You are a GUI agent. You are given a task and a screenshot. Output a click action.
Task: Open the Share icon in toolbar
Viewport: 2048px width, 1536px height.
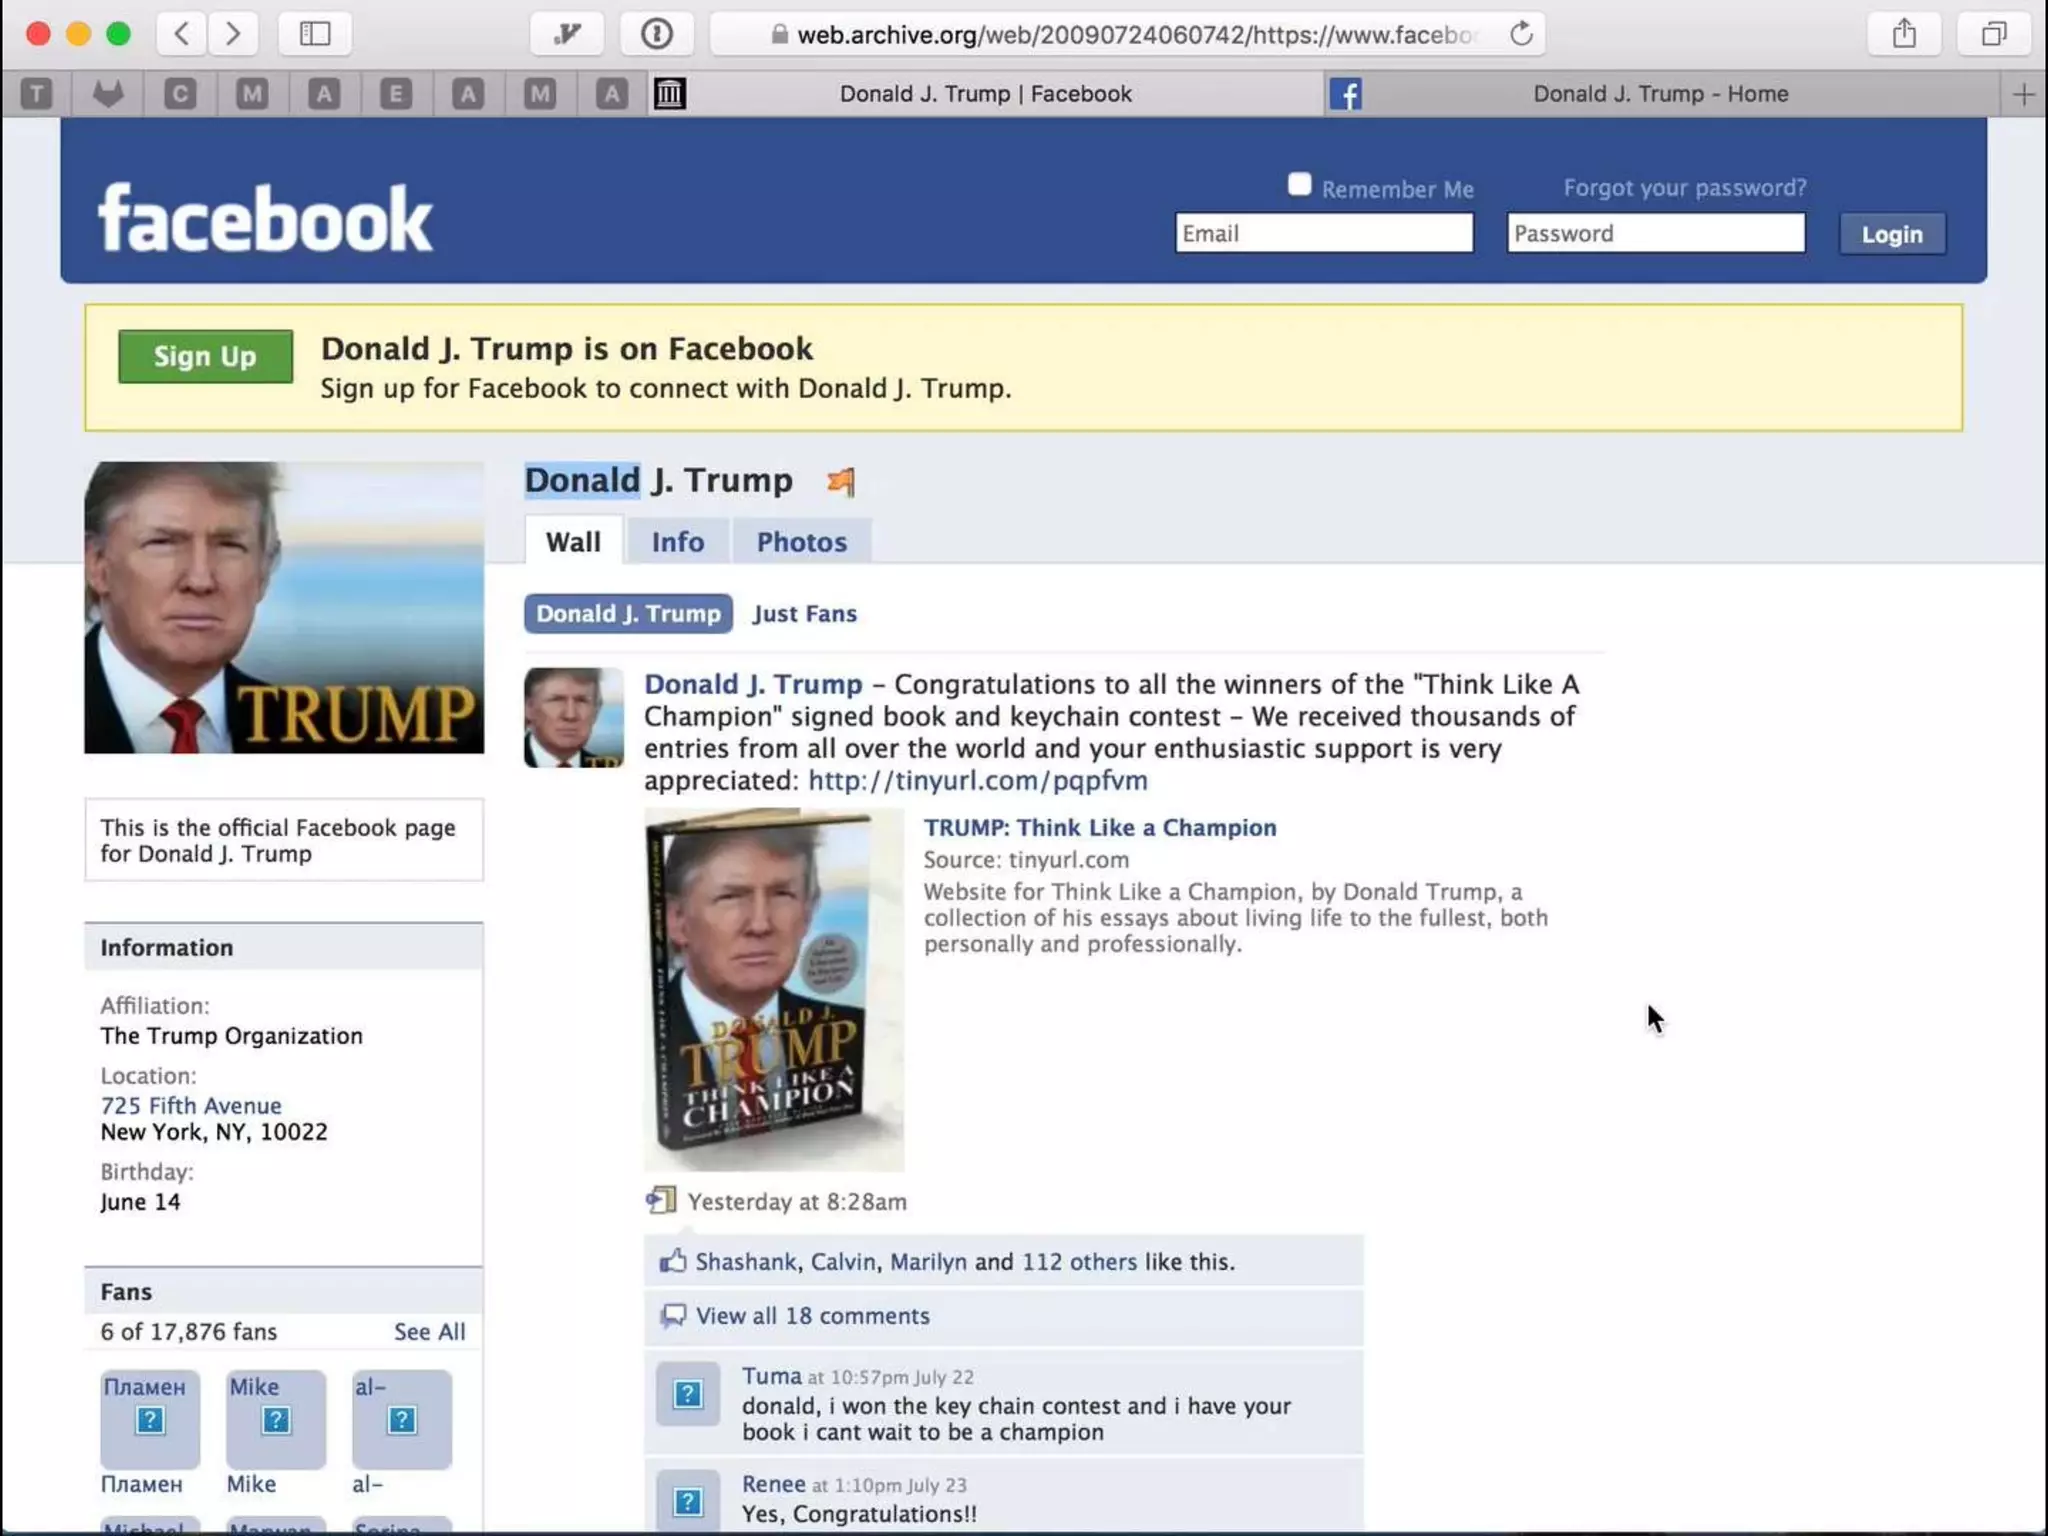1904,34
